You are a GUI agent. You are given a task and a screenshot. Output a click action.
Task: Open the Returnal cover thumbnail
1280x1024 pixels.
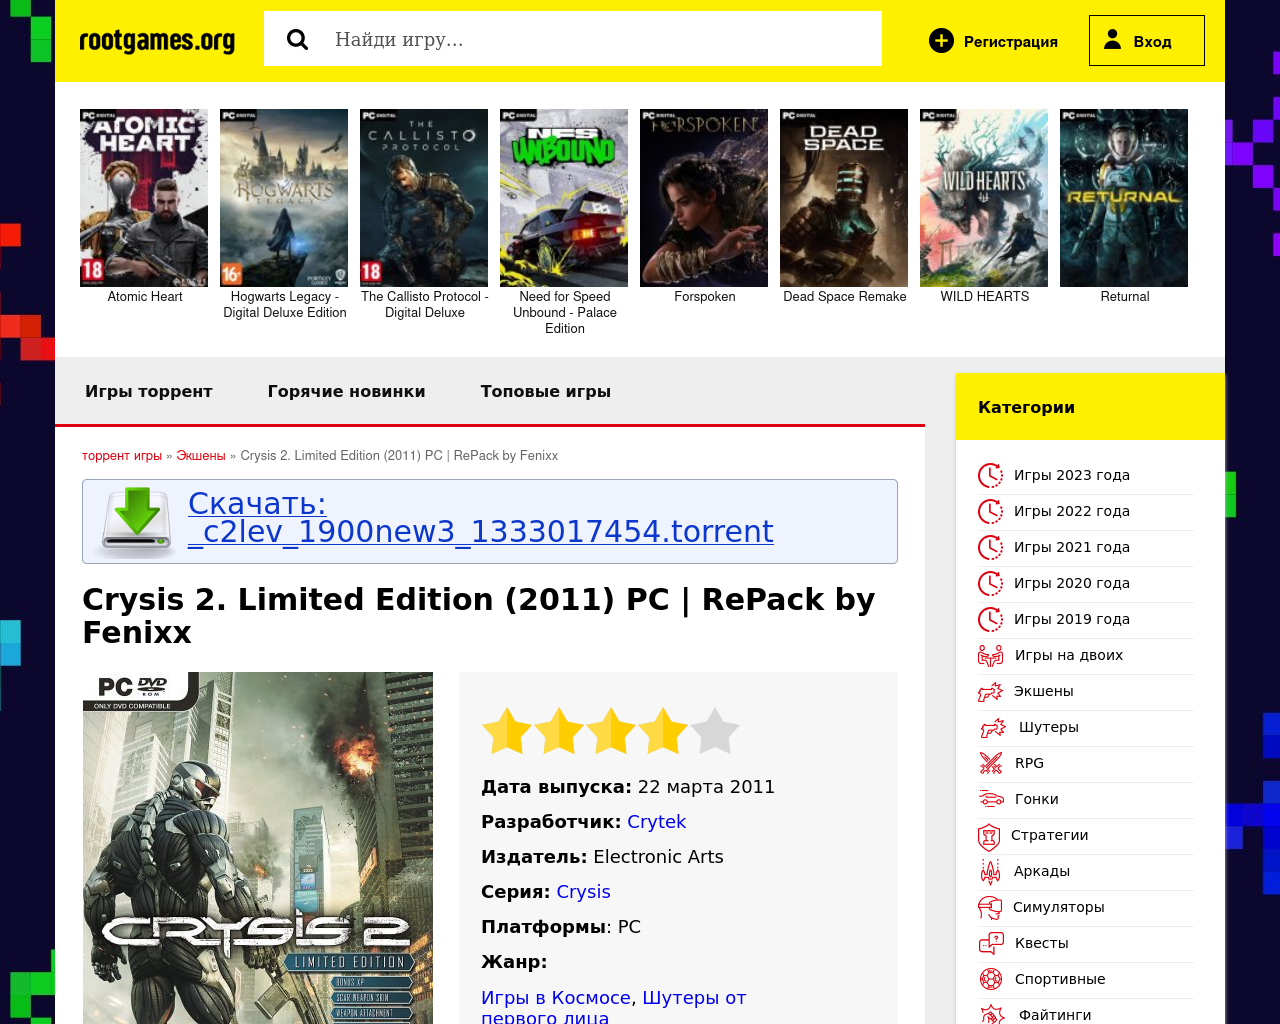(x=1124, y=198)
